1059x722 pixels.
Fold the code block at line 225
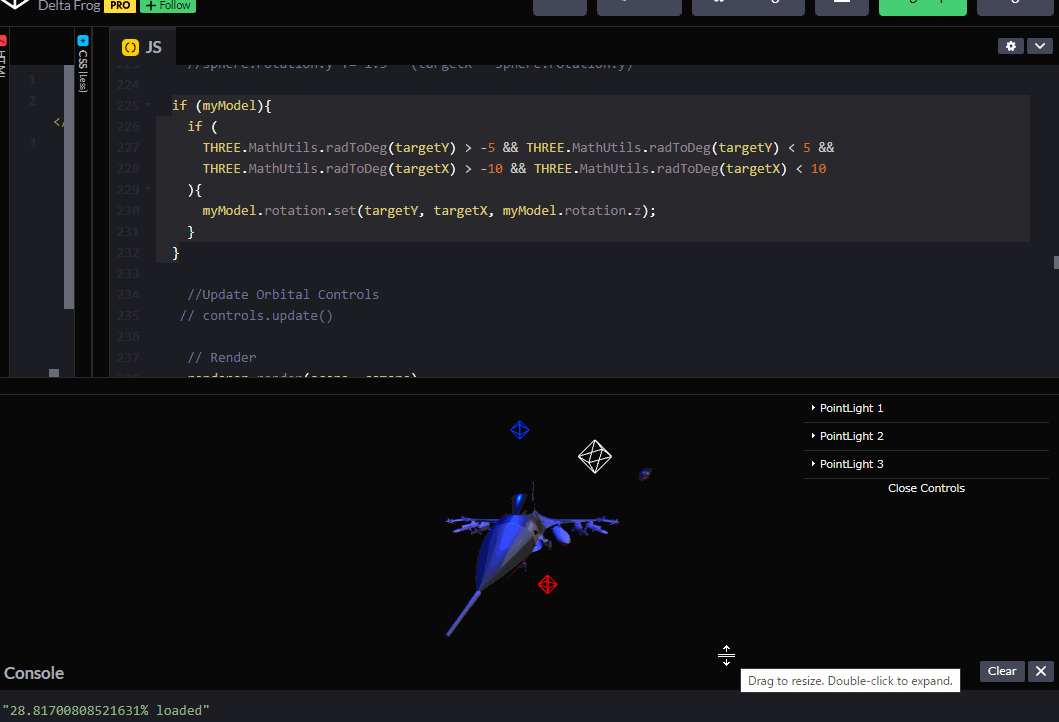coord(149,105)
